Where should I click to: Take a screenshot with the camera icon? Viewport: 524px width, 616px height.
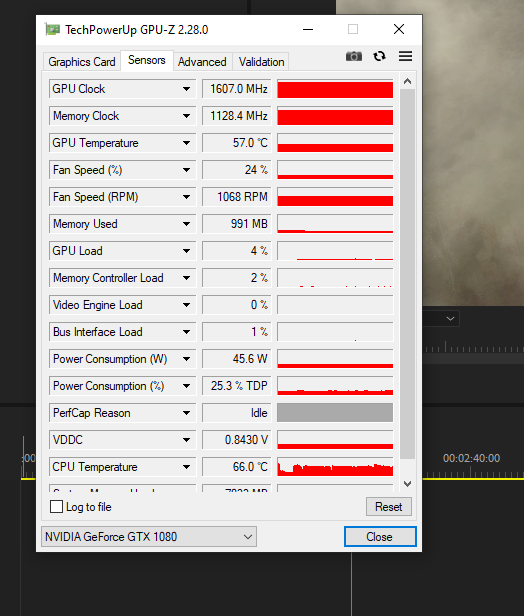(x=354, y=57)
